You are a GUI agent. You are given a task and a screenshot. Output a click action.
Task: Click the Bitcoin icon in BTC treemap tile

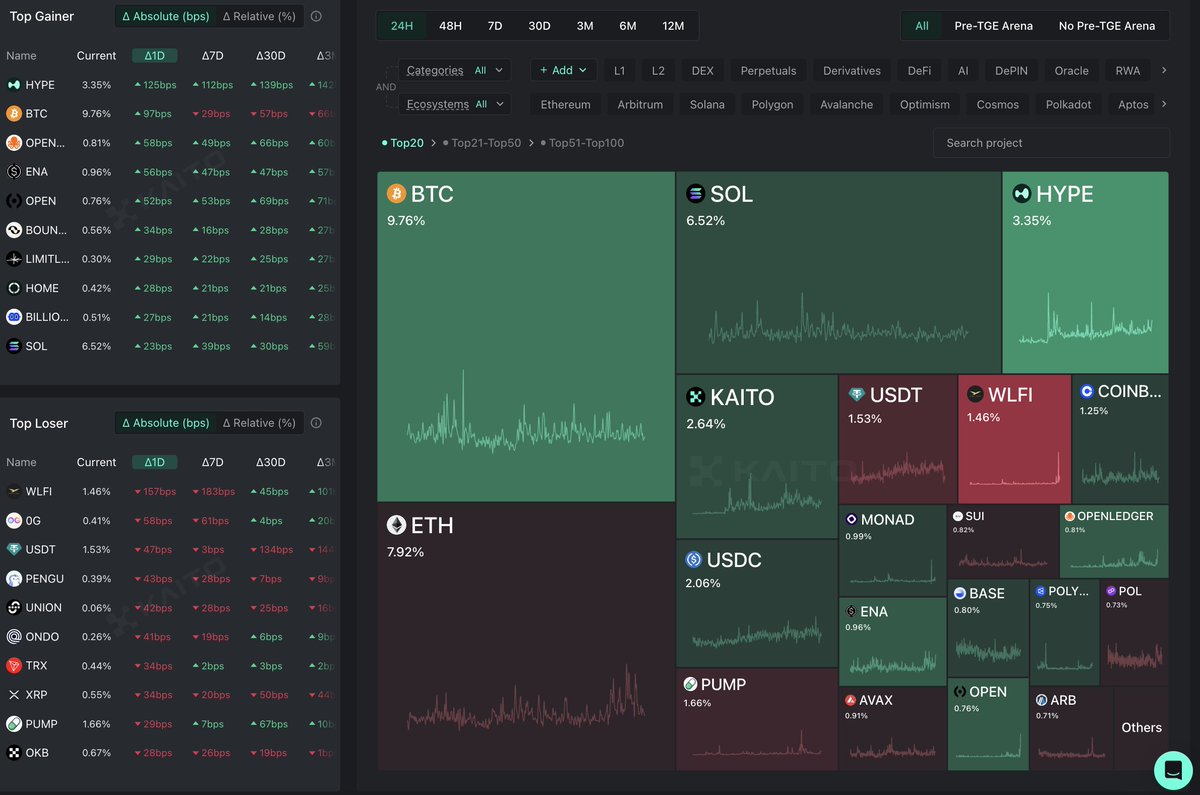tap(397, 194)
